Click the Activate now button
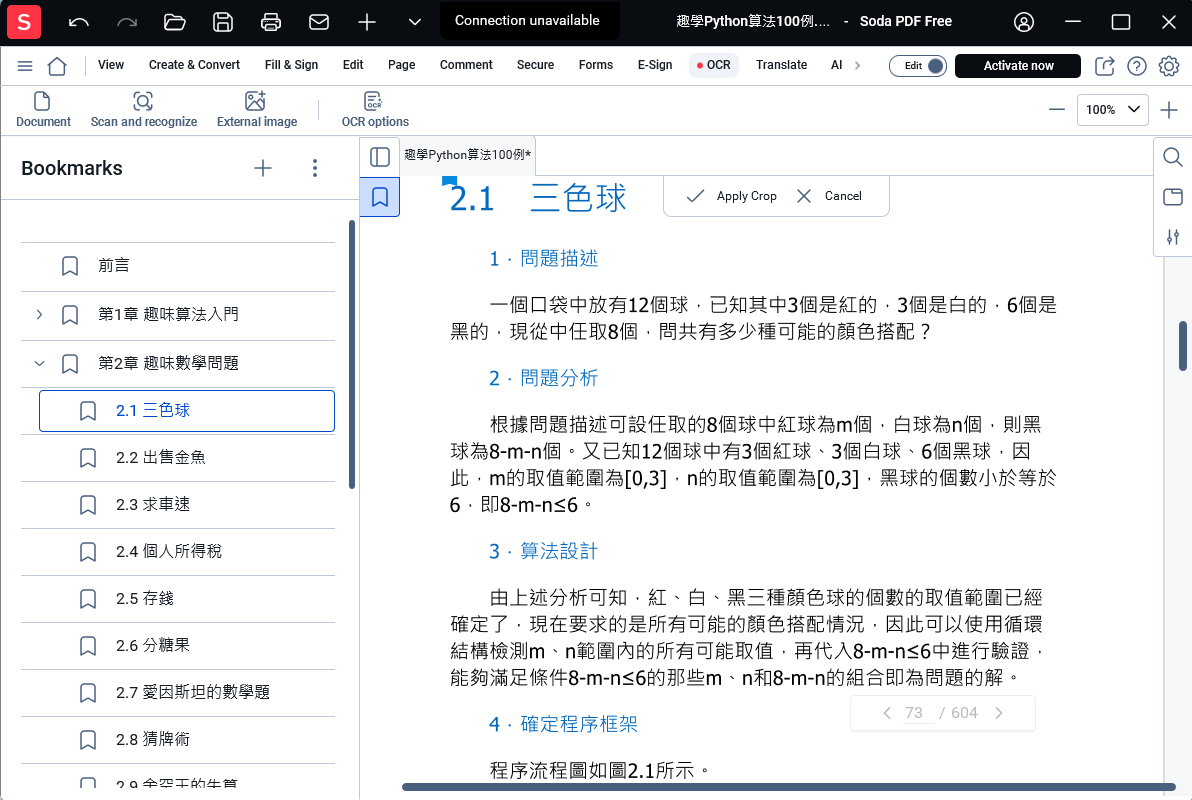The width and height of the screenshot is (1192, 800). (x=1017, y=66)
